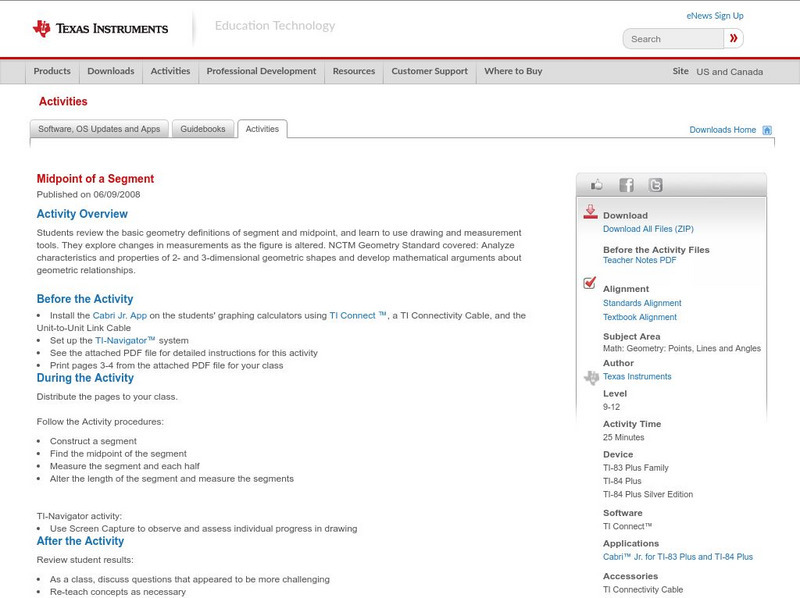Share on Facebook icon
Screen dimensions: 800x598
(626, 185)
